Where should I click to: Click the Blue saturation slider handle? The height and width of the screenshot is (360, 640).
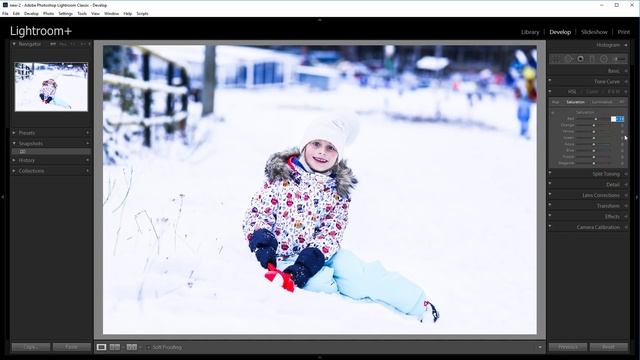594,151
